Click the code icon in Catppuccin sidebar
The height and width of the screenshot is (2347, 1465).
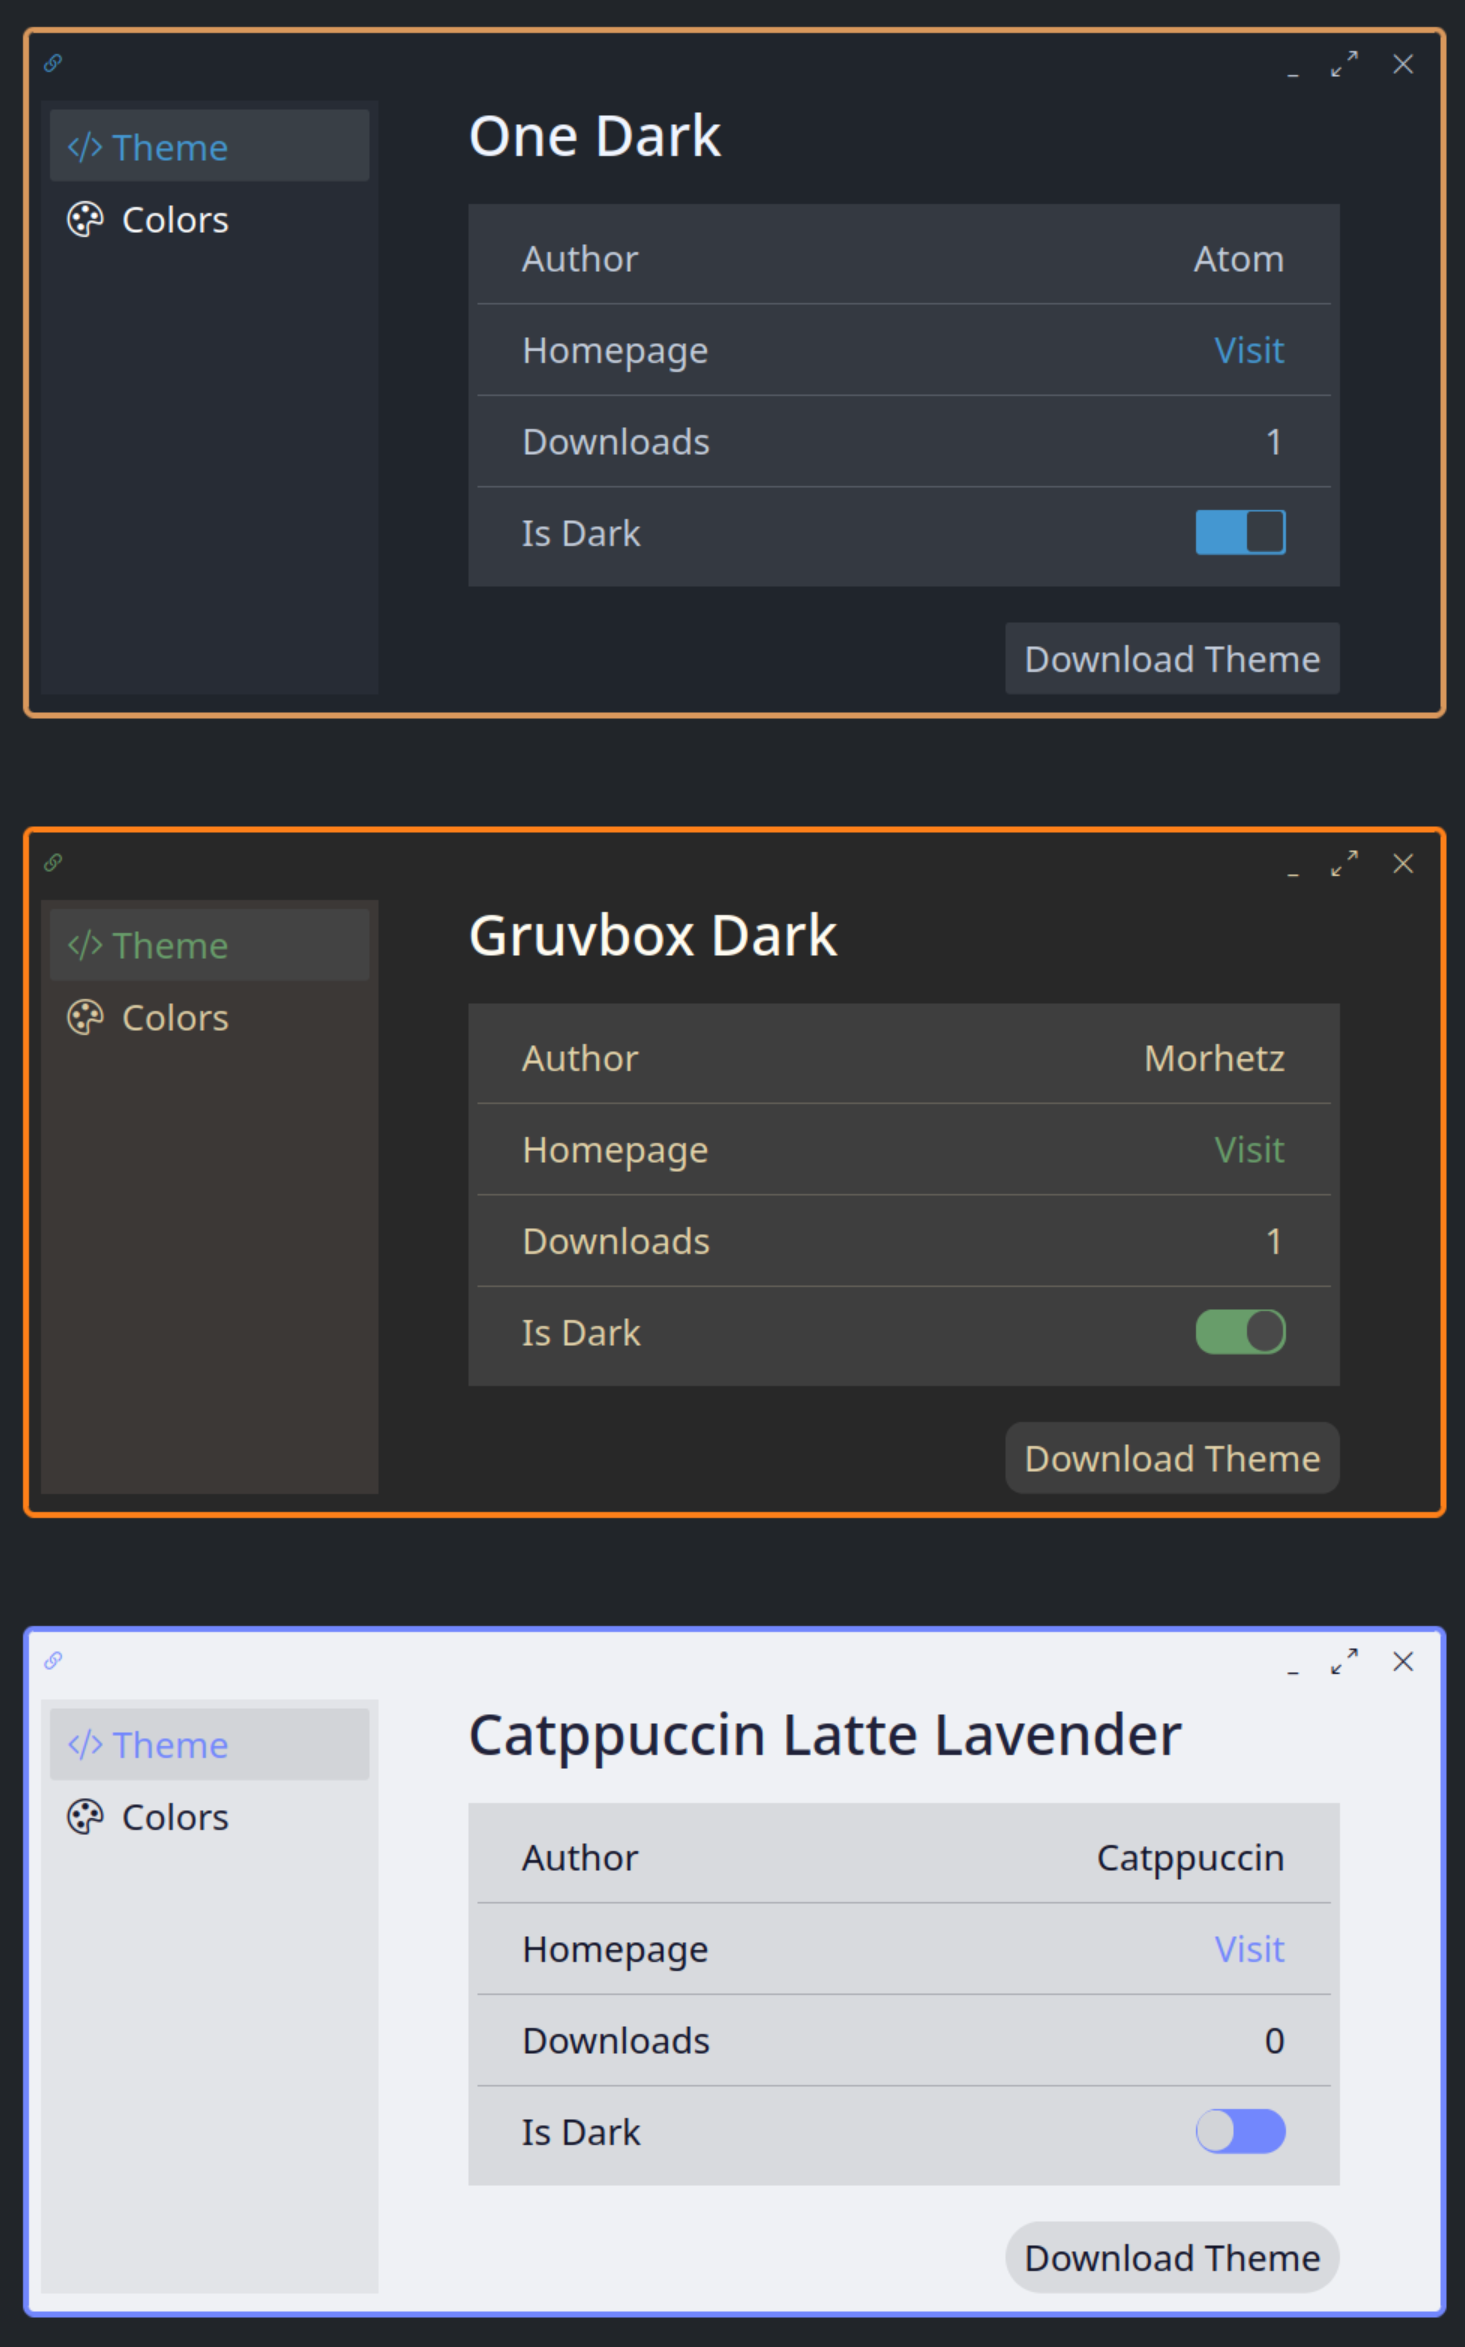click(x=85, y=1745)
